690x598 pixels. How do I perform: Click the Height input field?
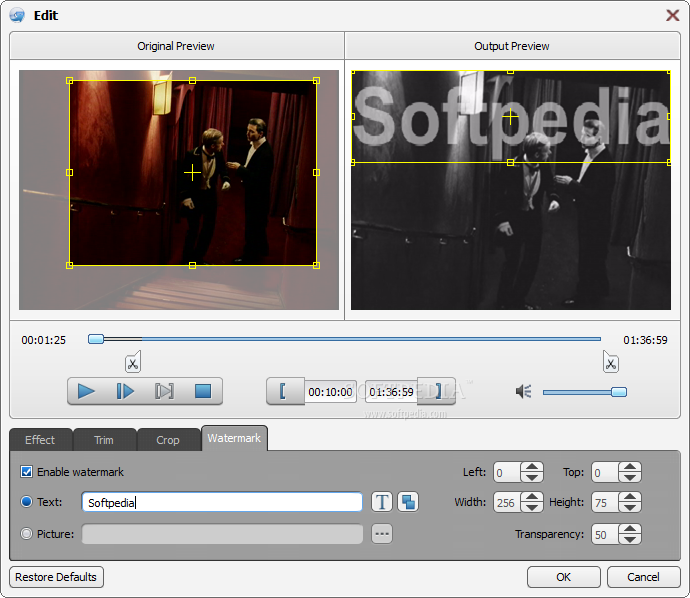coord(605,502)
